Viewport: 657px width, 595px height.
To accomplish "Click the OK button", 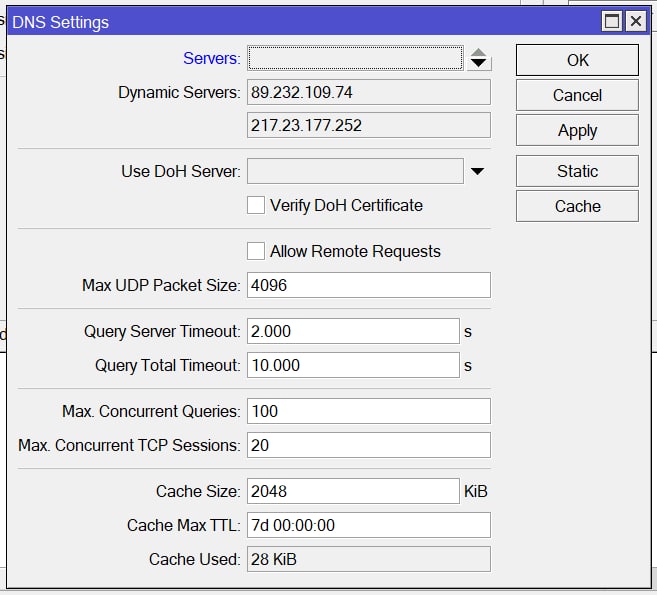I will coord(577,60).
